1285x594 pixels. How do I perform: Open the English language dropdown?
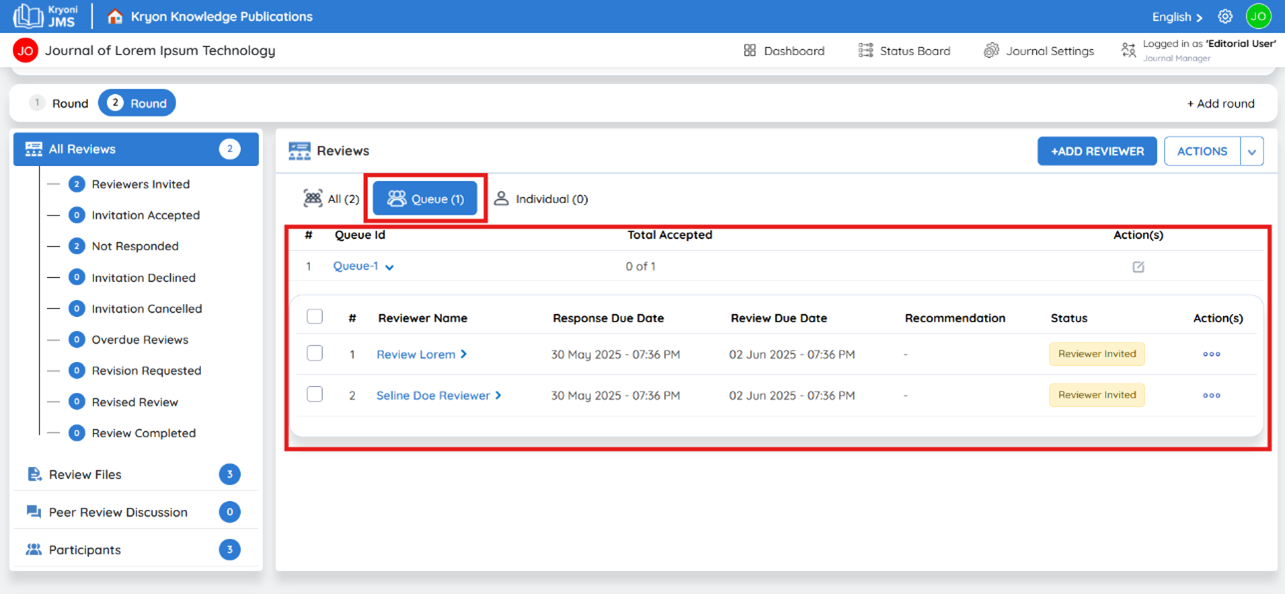coord(1177,17)
